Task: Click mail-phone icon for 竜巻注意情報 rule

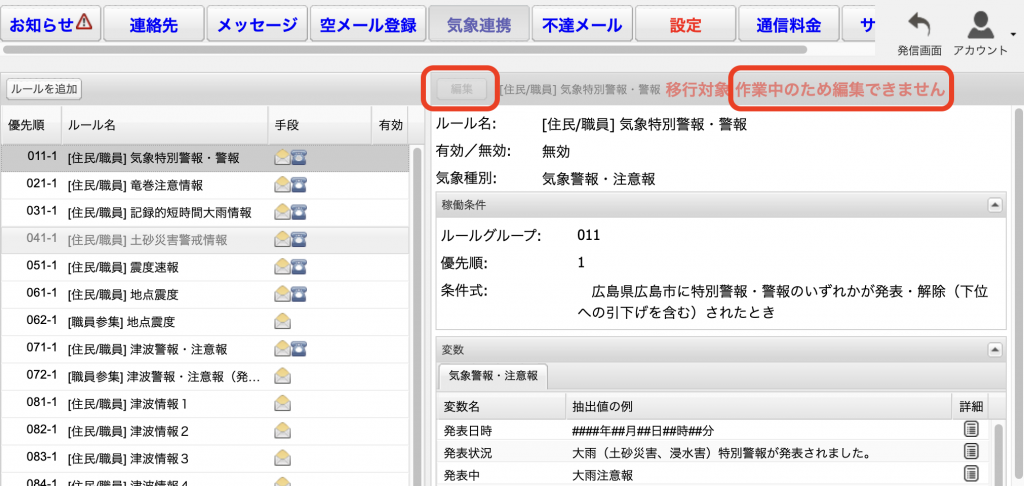Action: click(291, 185)
